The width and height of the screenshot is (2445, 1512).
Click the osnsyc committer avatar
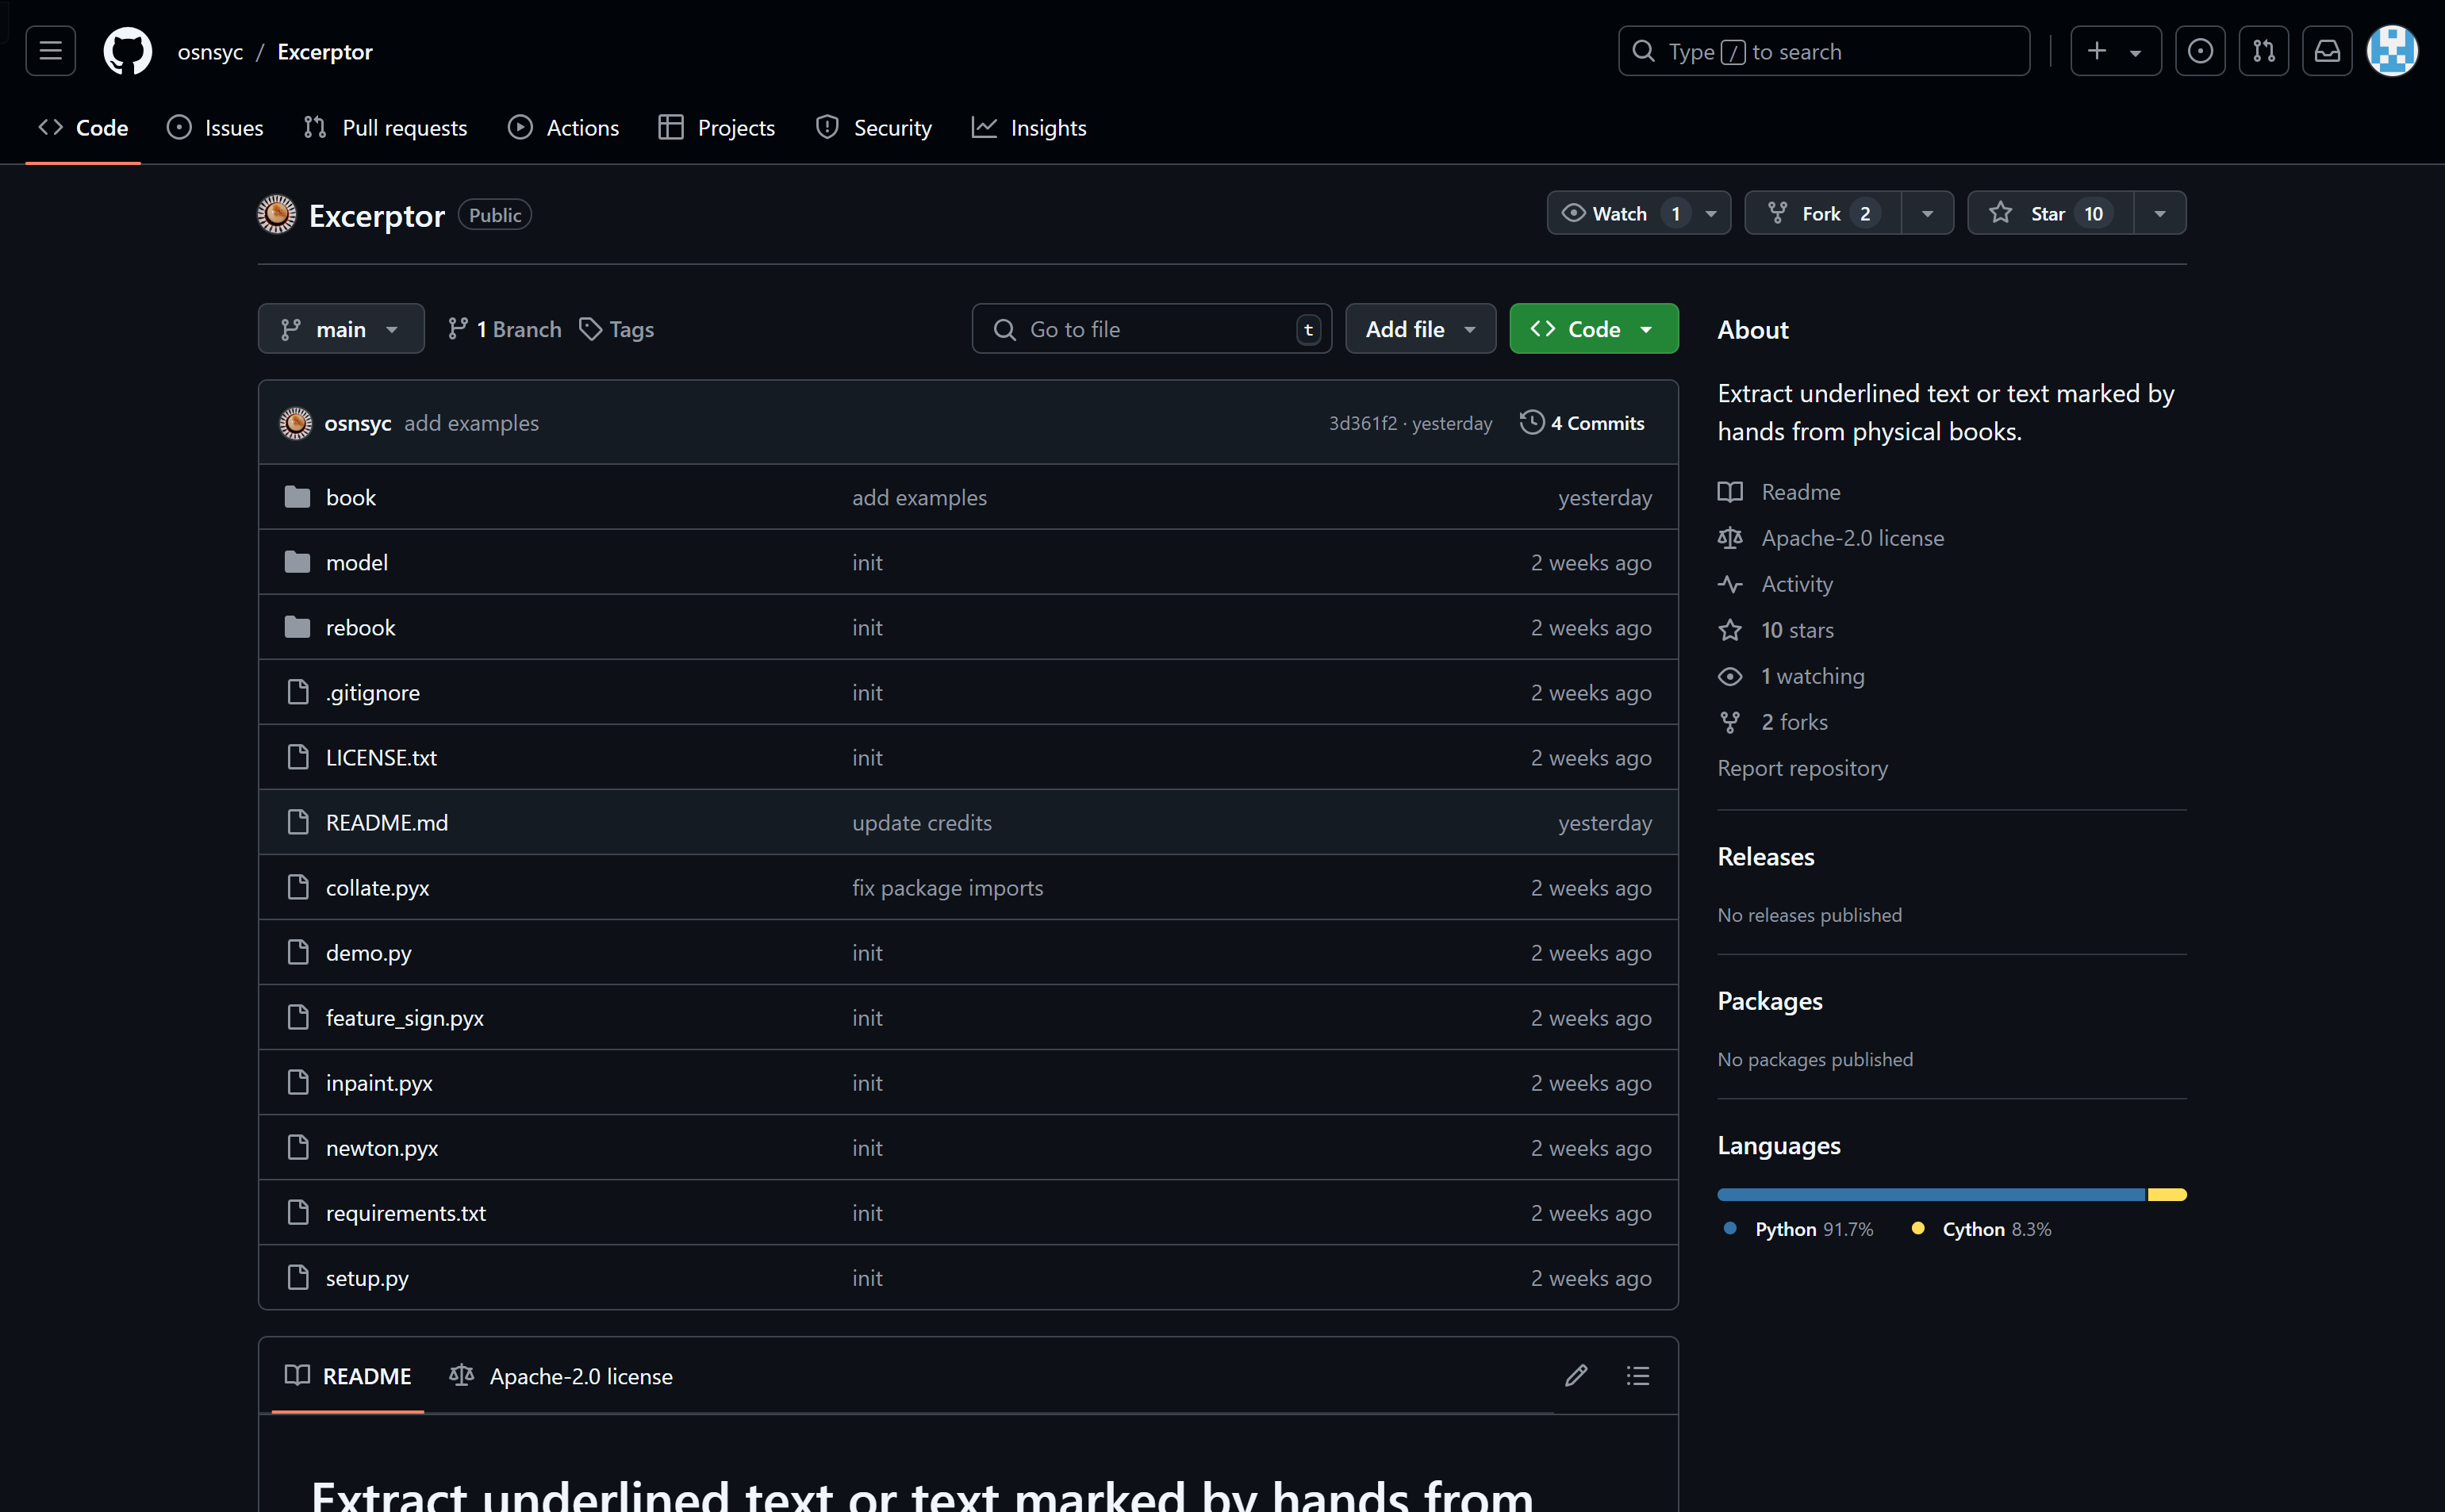coord(295,423)
